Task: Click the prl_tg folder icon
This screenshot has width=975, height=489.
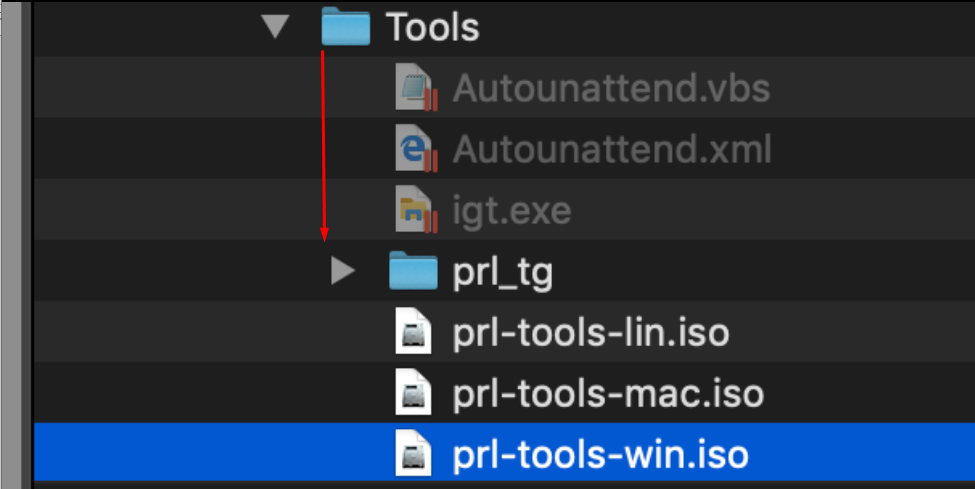Action: click(x=413, y=271)
